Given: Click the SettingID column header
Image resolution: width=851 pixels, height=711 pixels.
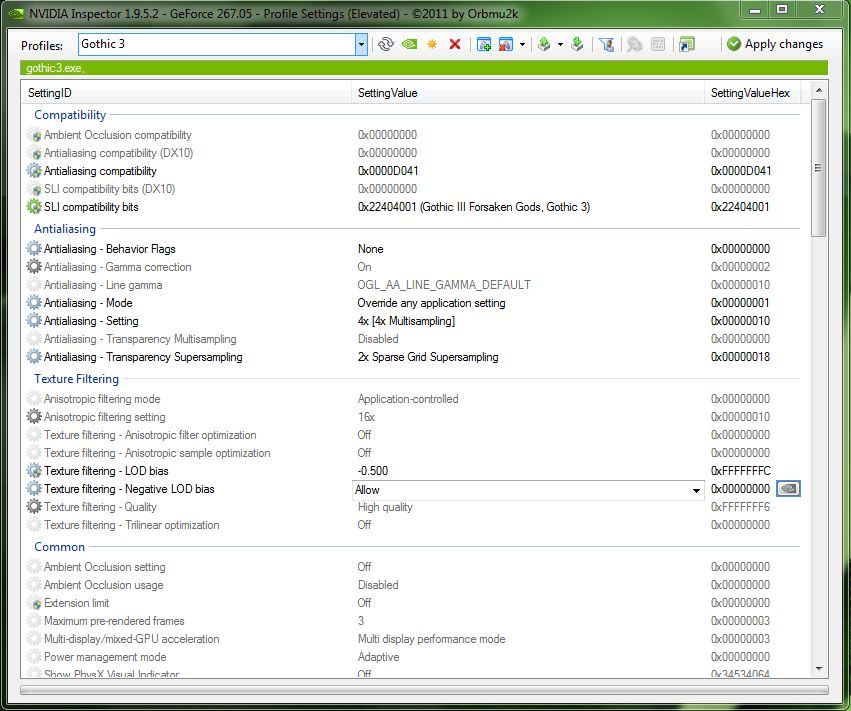Looking at the screenshot, I should 186,93.
